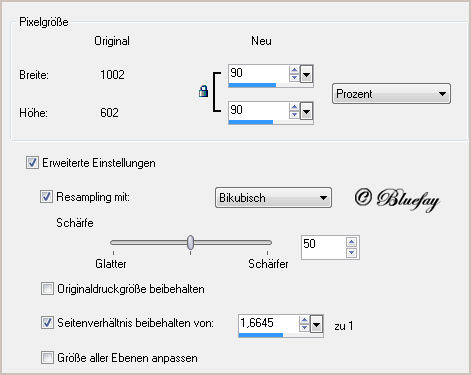The width and height of the screenshot is (471, 375).
Task: Decrease Schärfe value with down arrow
Action: click(x=351, y=253)
